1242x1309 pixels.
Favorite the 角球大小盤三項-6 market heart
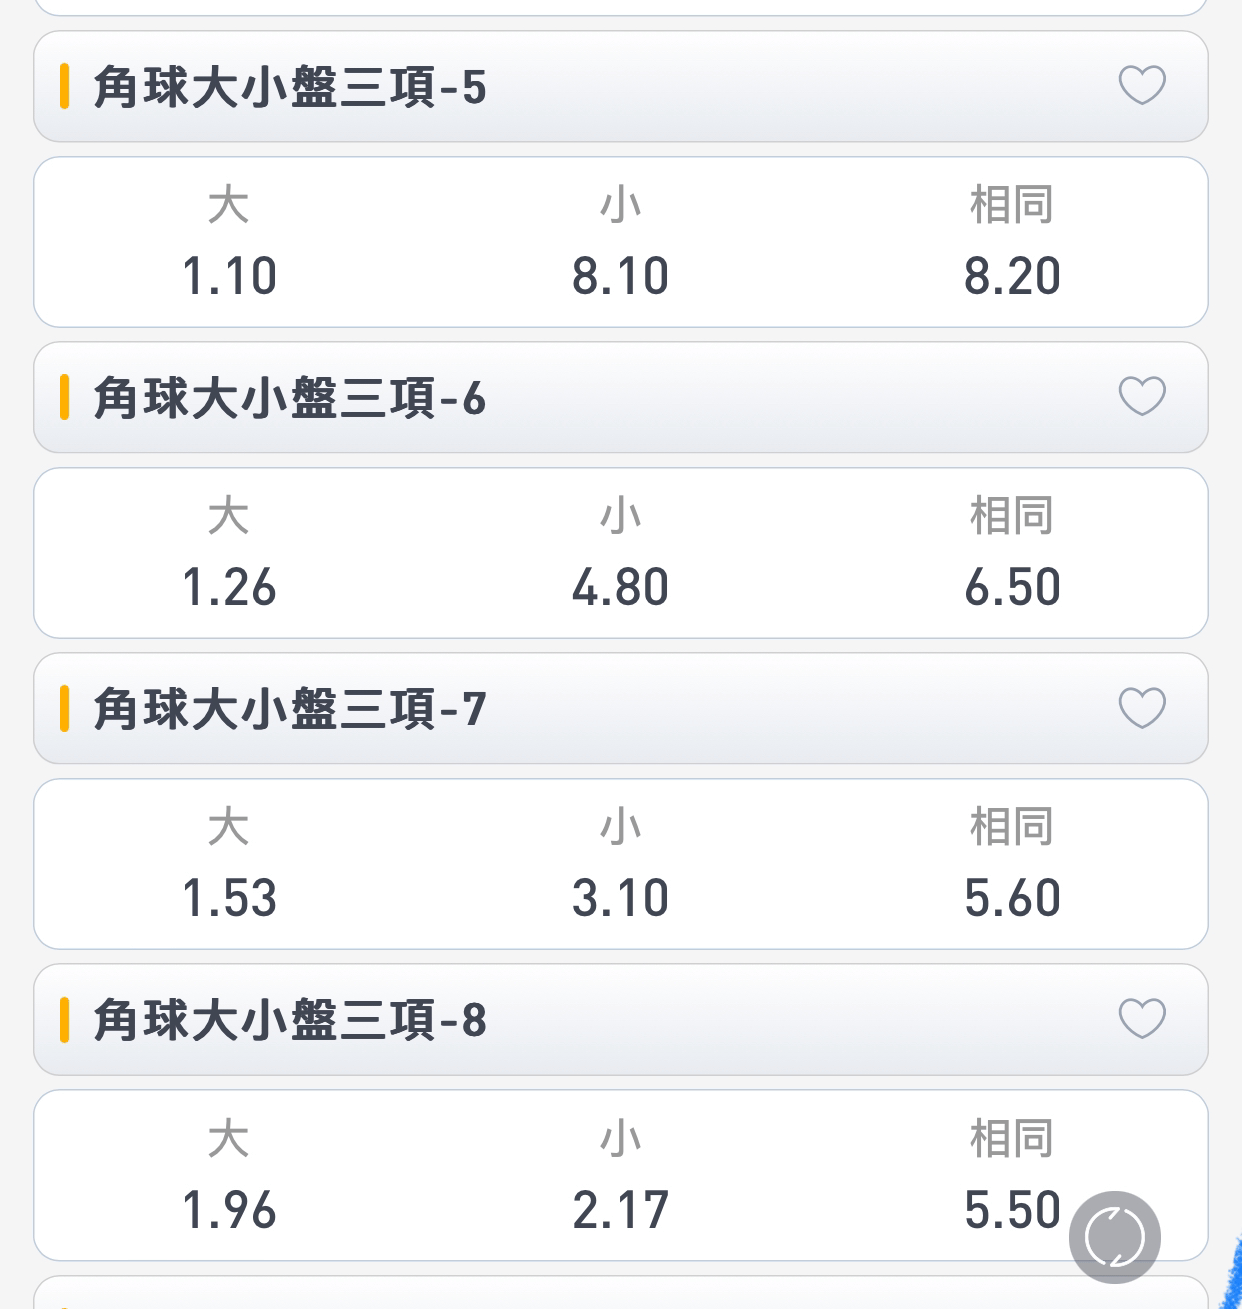(1142, 397)
